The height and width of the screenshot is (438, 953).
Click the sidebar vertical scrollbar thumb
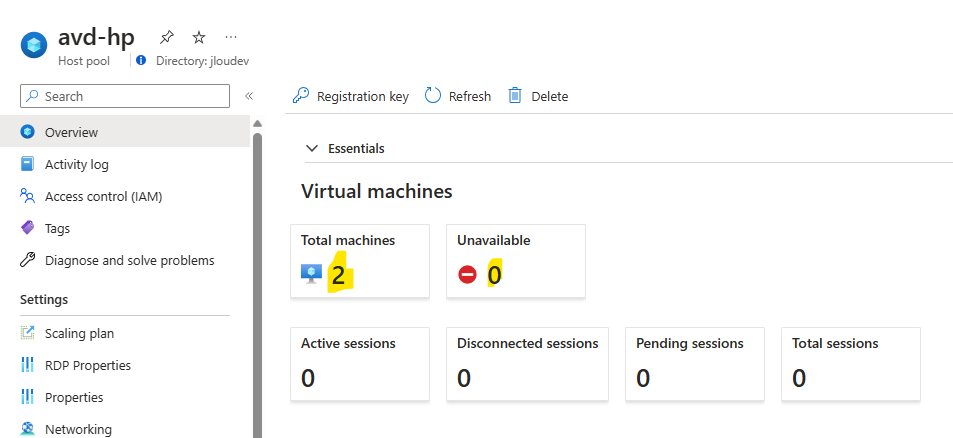(x=258, y=284)
